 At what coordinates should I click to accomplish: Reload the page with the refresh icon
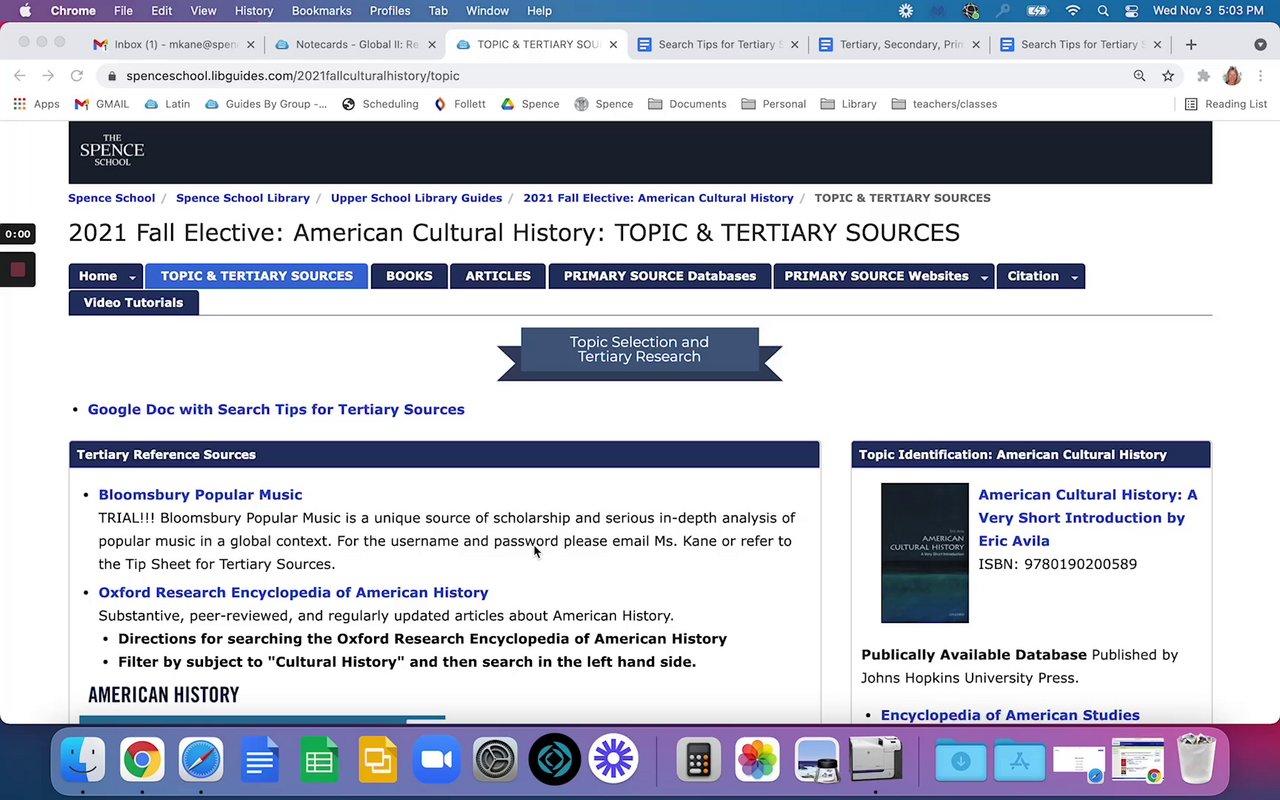pos(76,76)
